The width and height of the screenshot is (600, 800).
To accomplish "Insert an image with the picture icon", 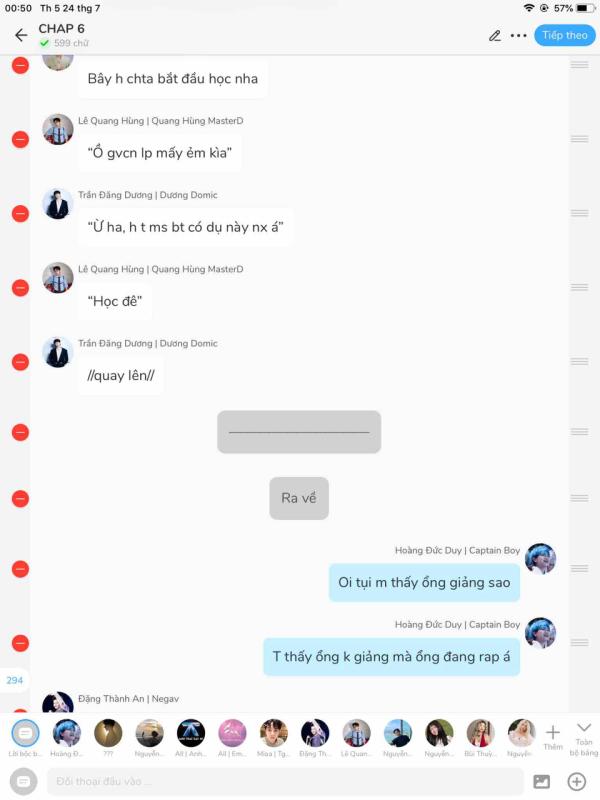I will pos(541,781).
